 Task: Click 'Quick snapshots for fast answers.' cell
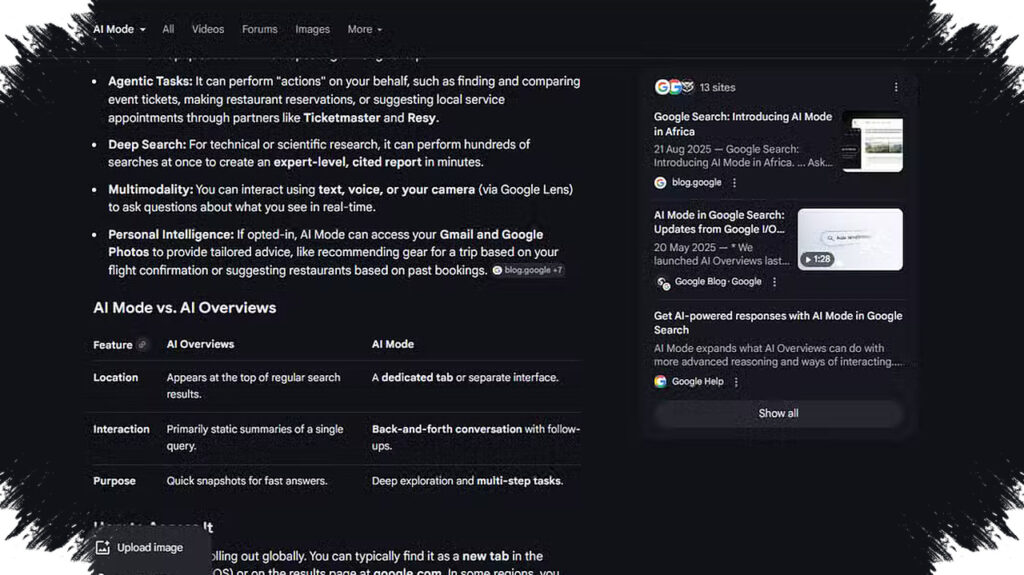[x=247, y=481]
